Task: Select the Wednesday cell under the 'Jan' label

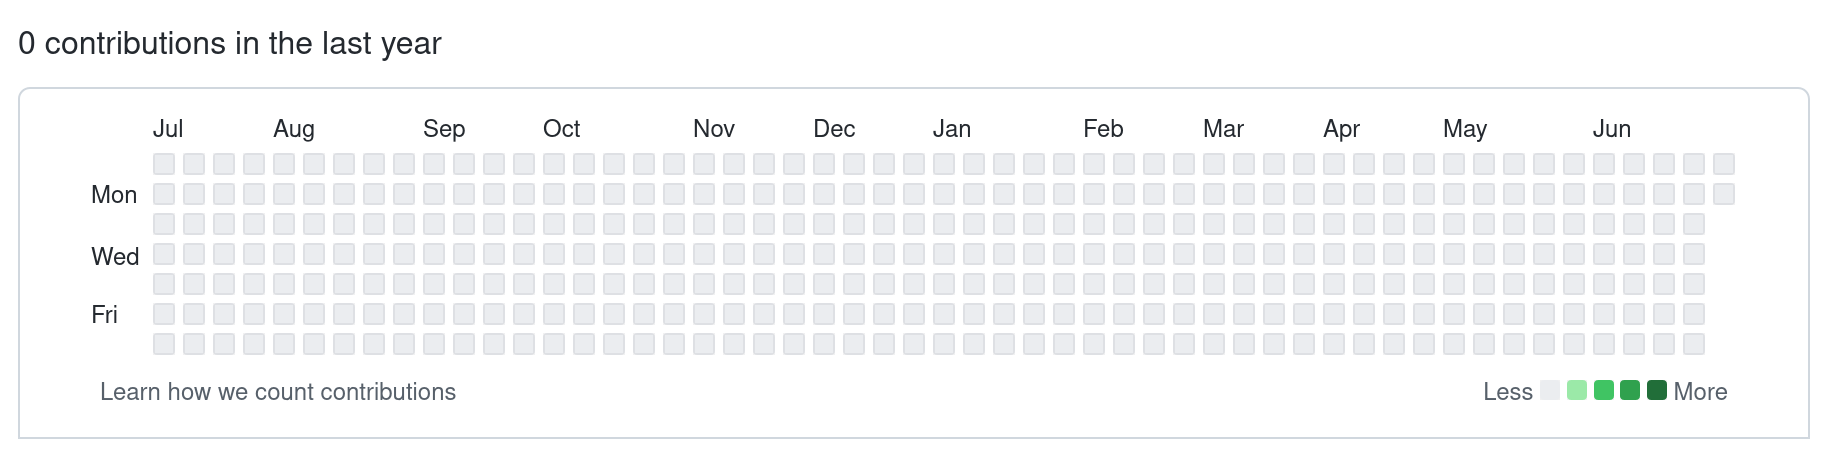Action: pos(944,254)
